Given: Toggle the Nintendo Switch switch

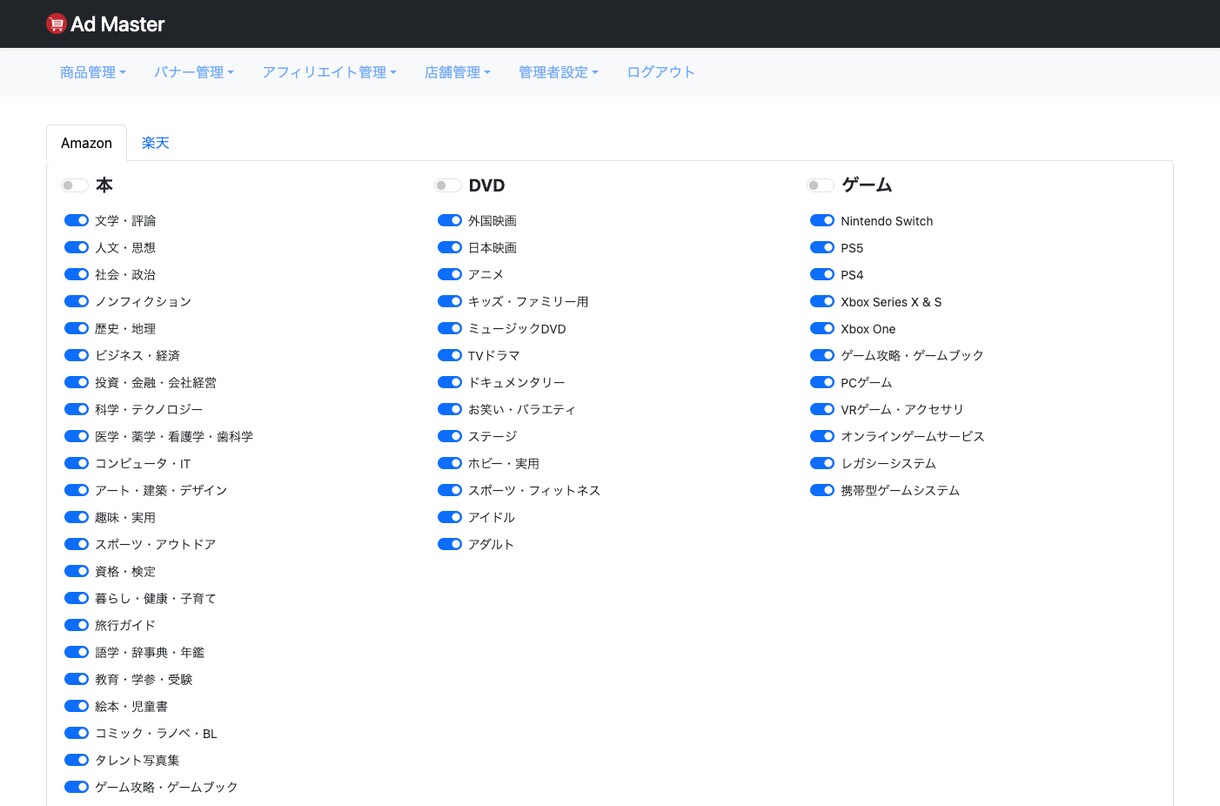Looking at the screenshot, I should click(x=823, y=220).
